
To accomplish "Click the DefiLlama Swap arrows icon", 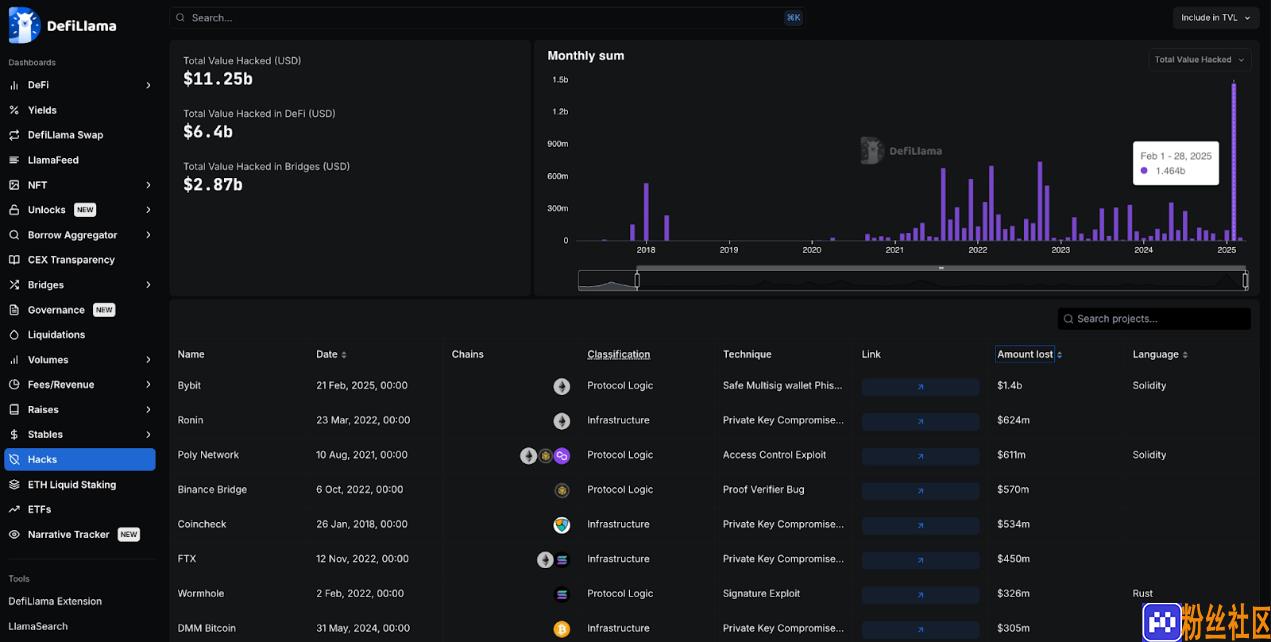I will coord(14,135).
